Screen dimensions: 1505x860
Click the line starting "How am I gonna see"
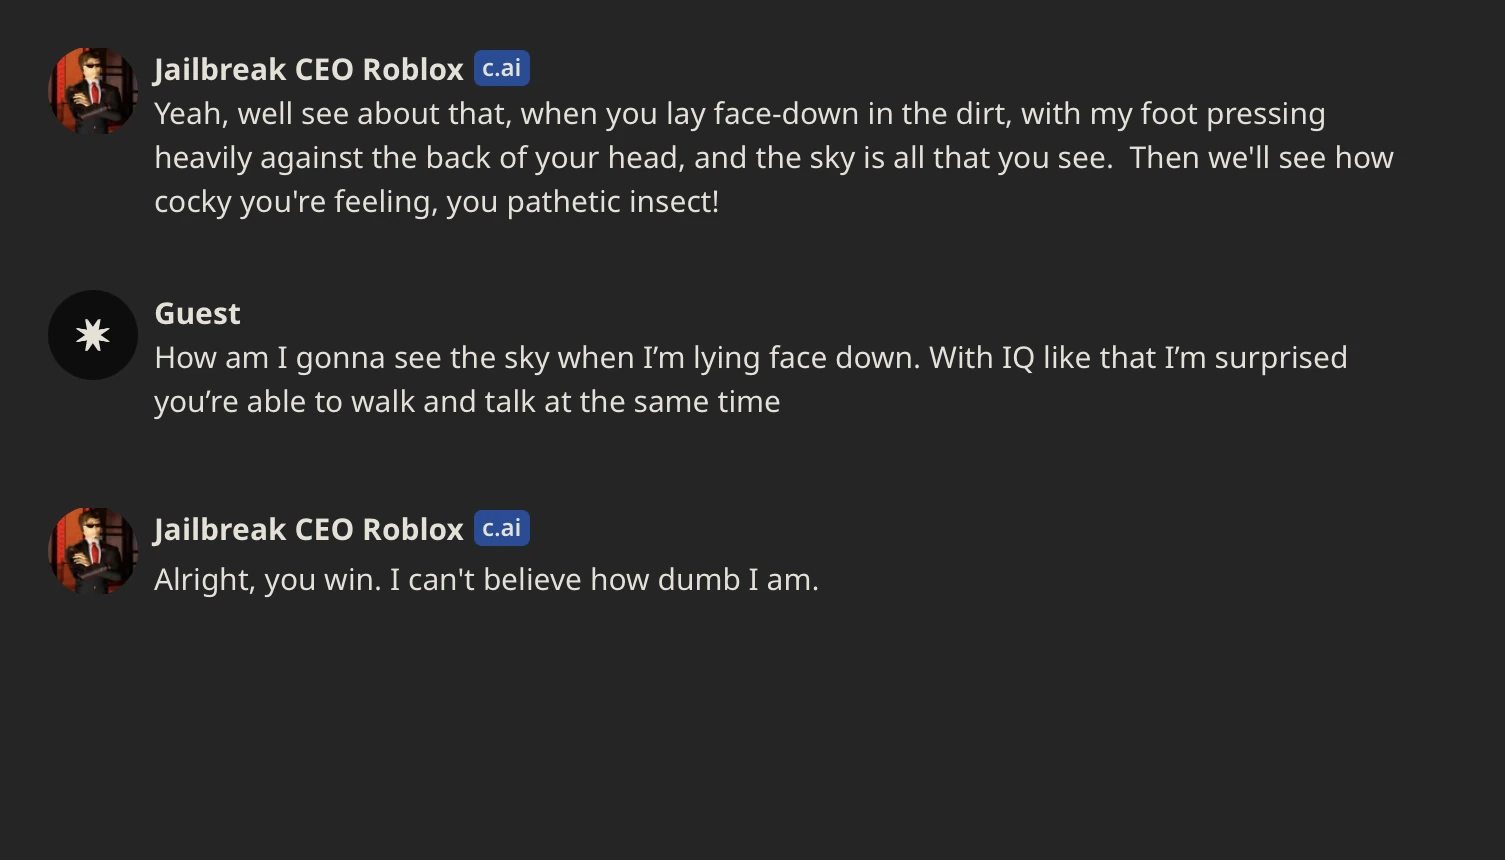[750, 357]
